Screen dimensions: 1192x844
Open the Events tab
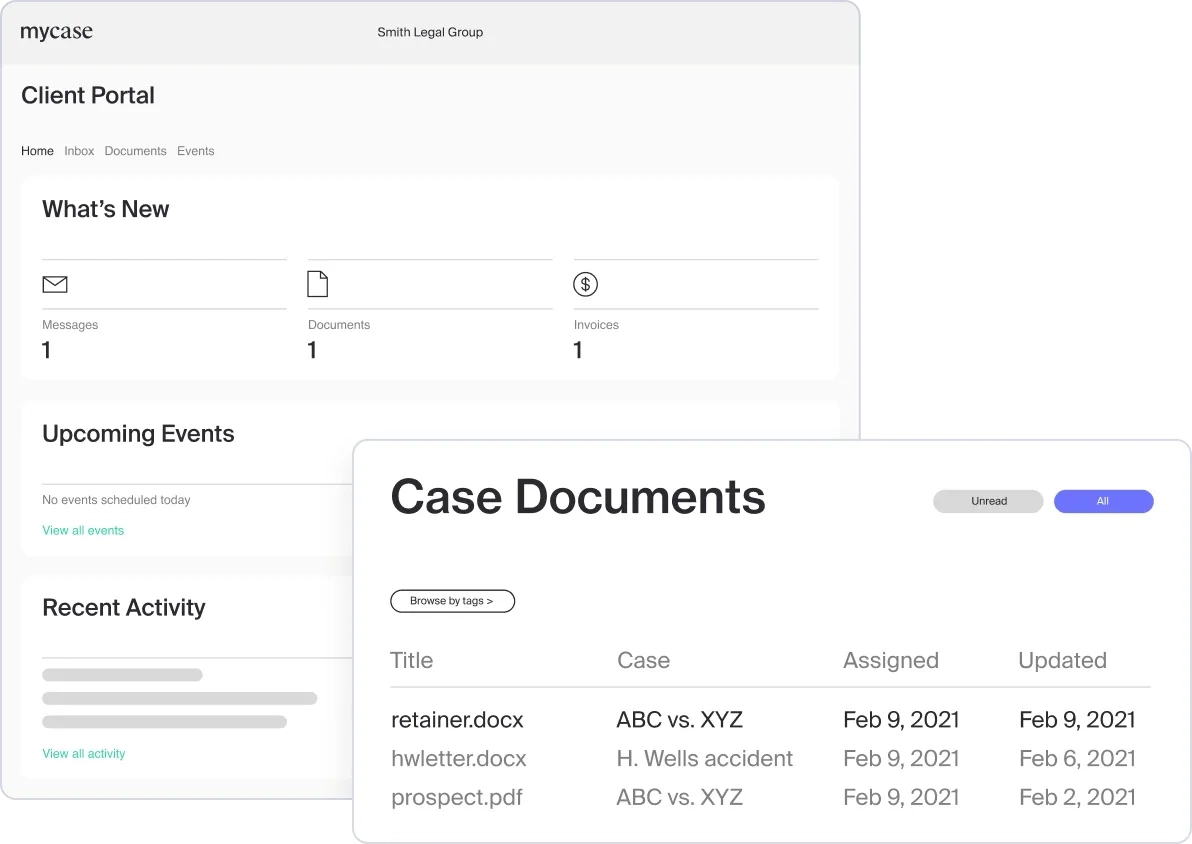196,151
